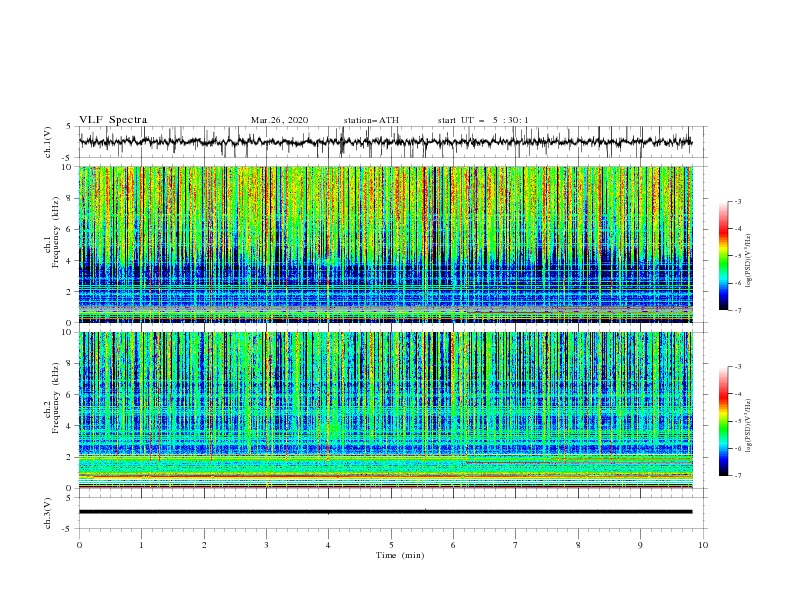Click the "station=ATH" header label
Image resolution: width=792 pixels, height=612 pixels.
point(371,120)
